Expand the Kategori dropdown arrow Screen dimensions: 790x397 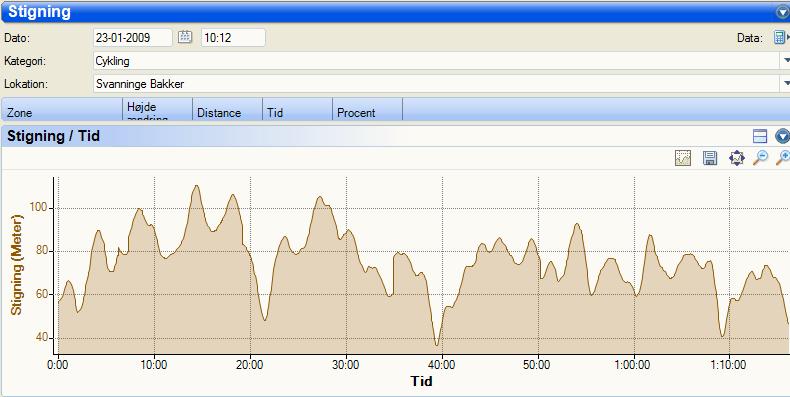coord(786,60)
